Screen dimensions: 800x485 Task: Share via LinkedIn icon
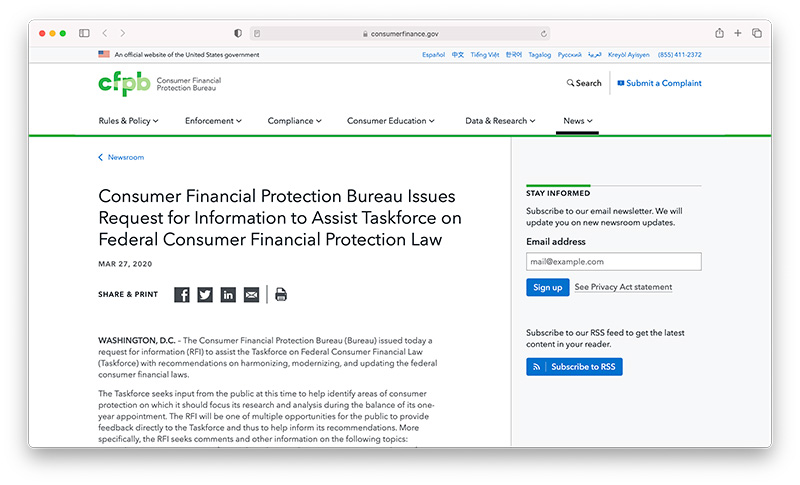coord(228,295)
